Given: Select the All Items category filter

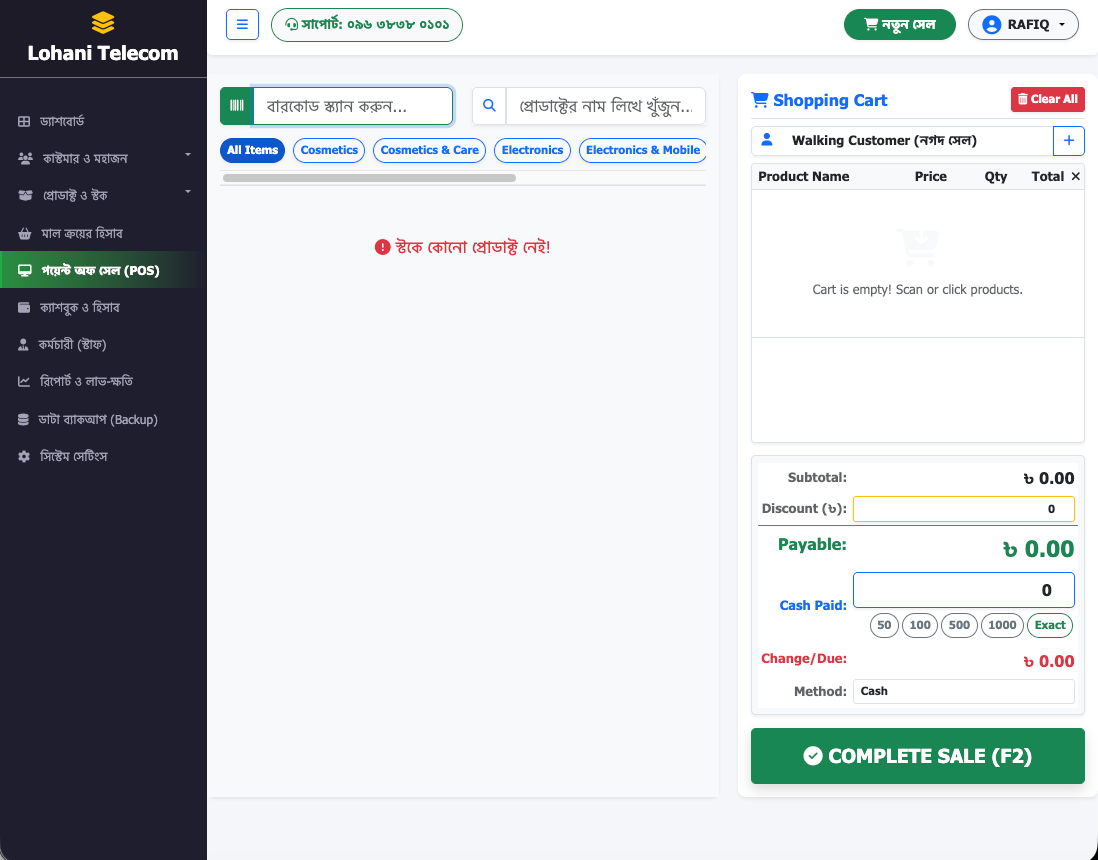Looking at the screenshot, I should pyautogui.click(x=252, y=151).
